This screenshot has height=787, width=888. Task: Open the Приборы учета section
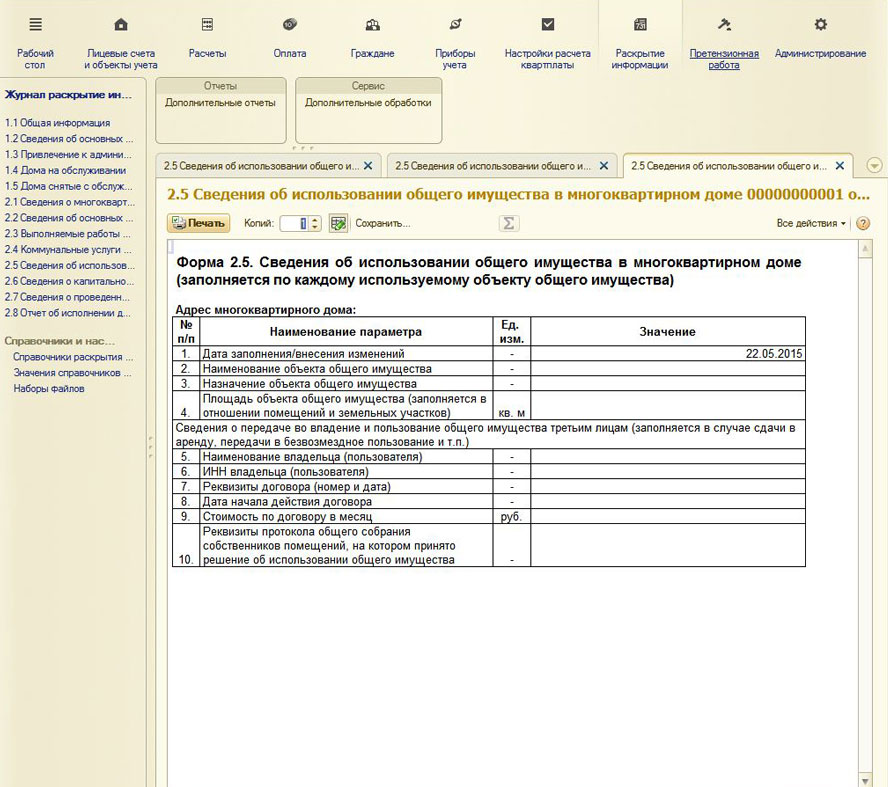[455, 44]
